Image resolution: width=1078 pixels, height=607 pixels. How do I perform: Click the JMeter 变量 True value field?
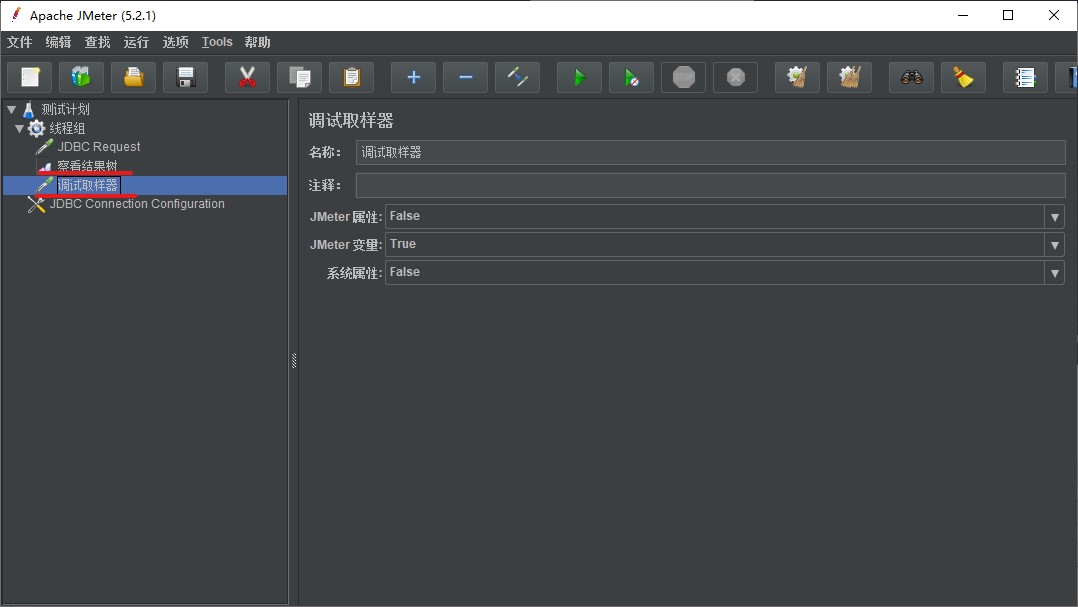pos(715,245)
